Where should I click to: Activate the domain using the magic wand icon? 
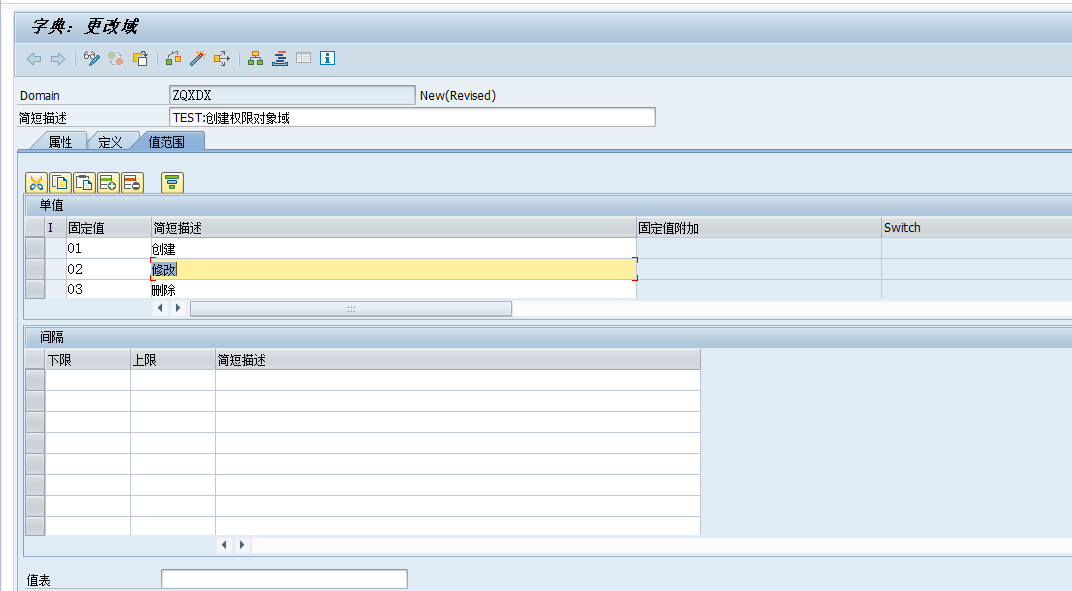[194, 58]
